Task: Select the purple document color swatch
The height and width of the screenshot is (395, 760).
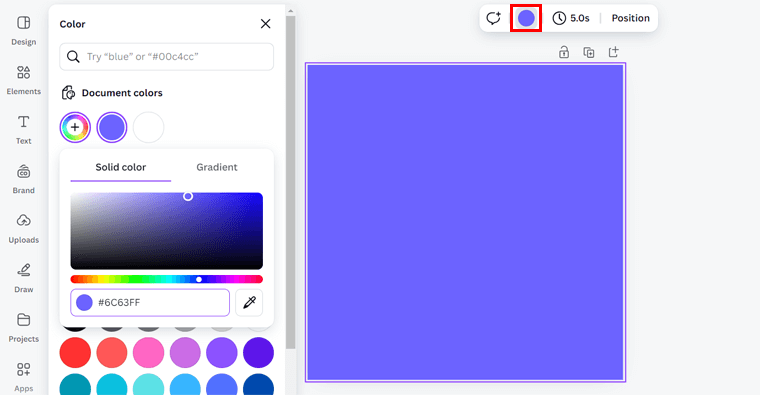Action: 112,127
